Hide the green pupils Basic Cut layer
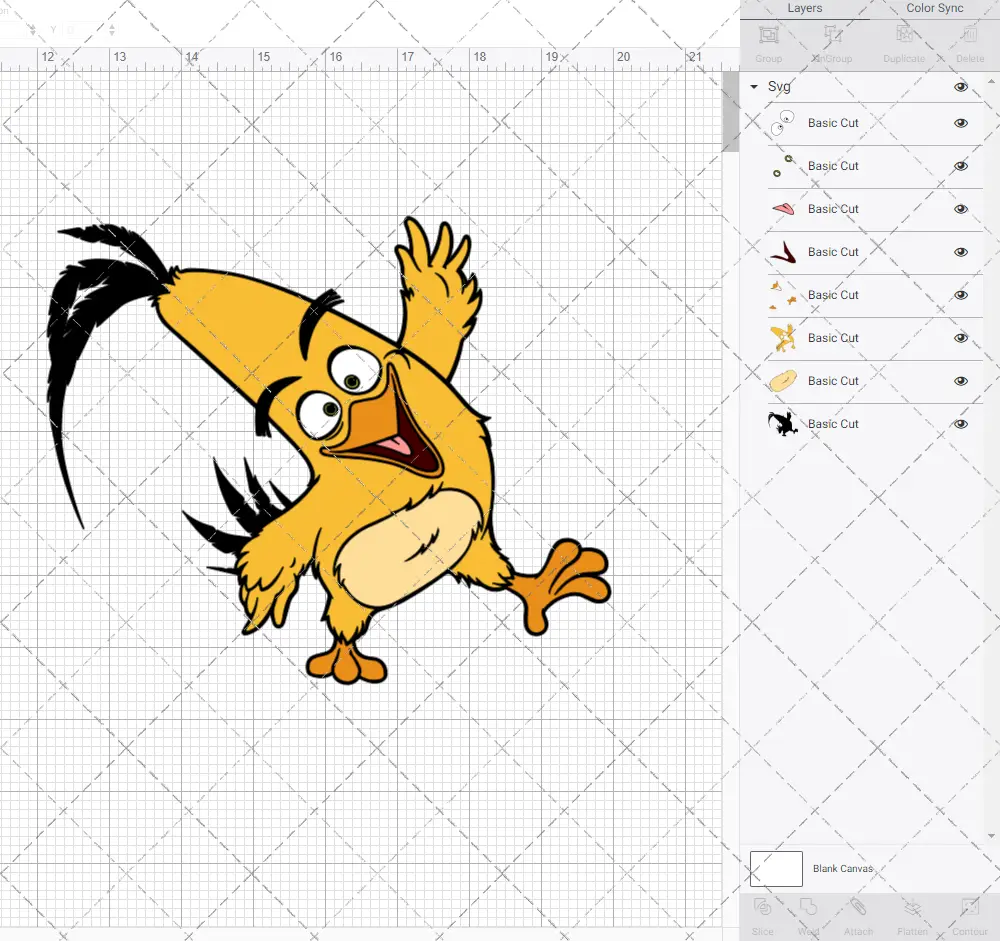 tap(960, 166)
